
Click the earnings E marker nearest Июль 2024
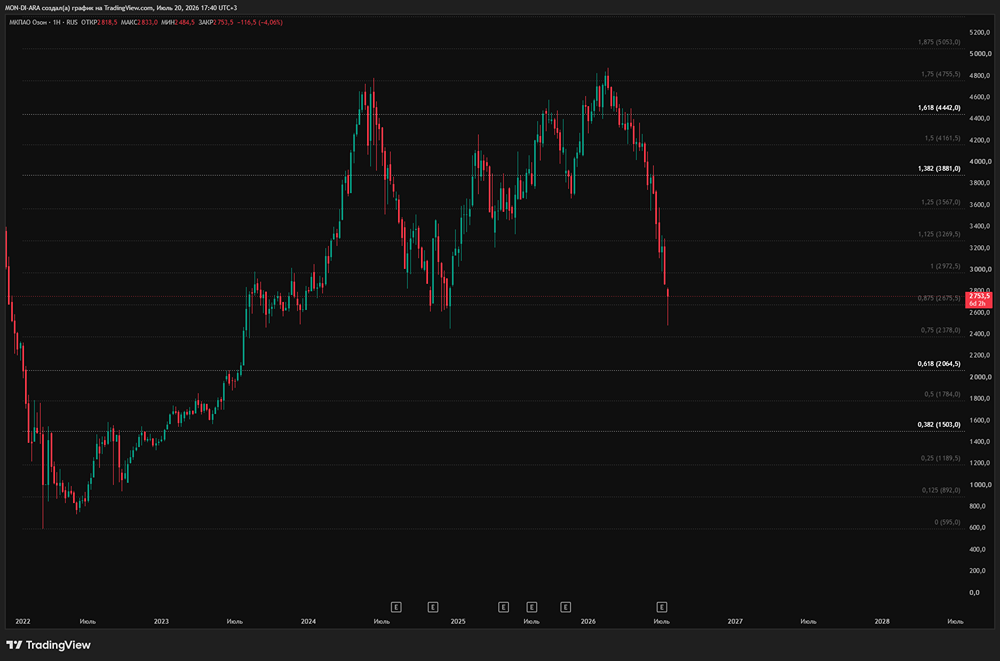(x=395, y=607)
